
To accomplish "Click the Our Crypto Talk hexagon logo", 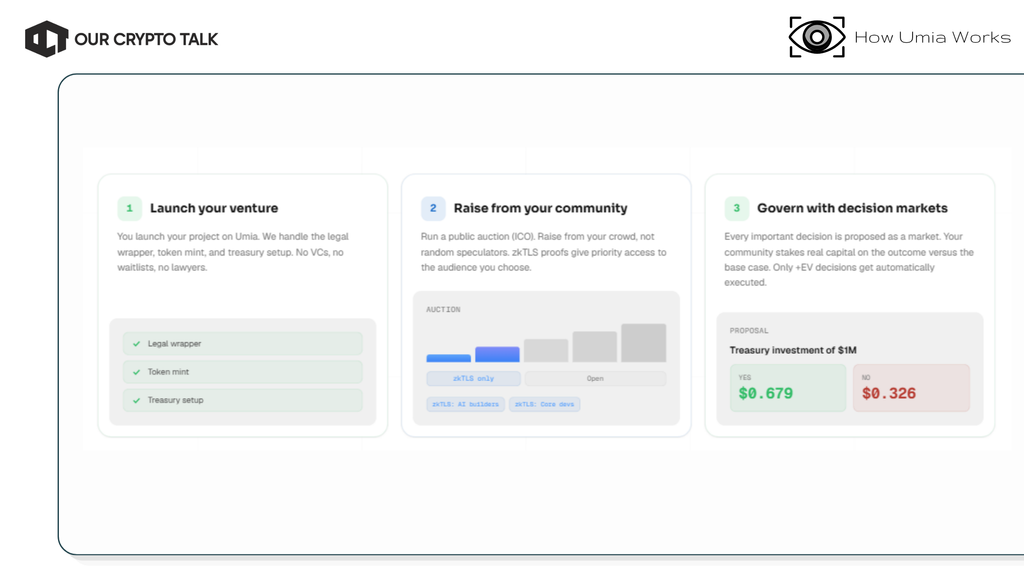I will 46,39.
